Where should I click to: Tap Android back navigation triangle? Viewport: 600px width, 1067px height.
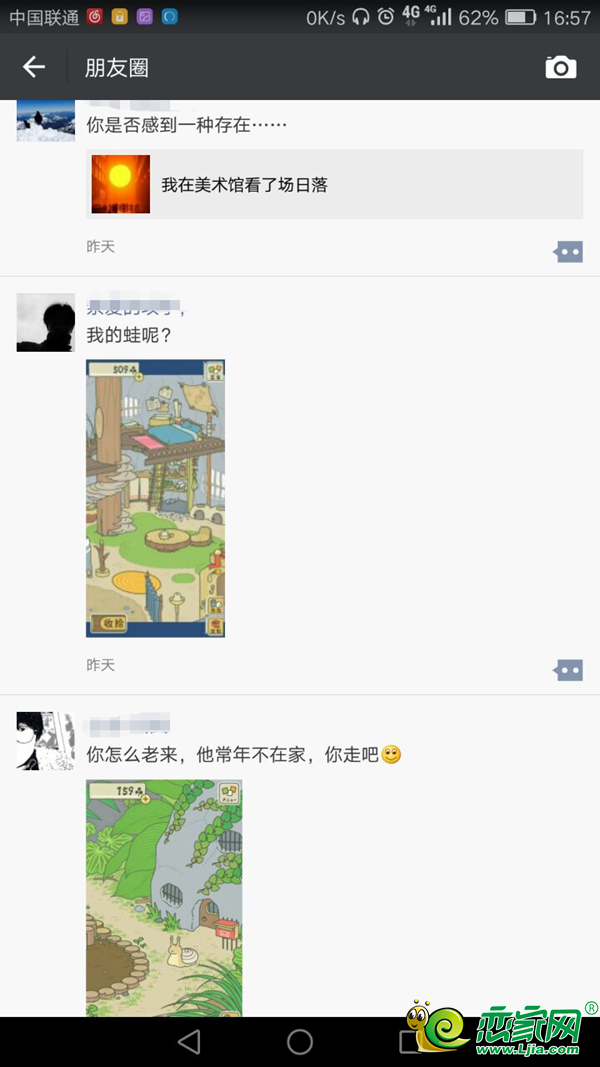pyautogui.click(x=188, y=1042)
